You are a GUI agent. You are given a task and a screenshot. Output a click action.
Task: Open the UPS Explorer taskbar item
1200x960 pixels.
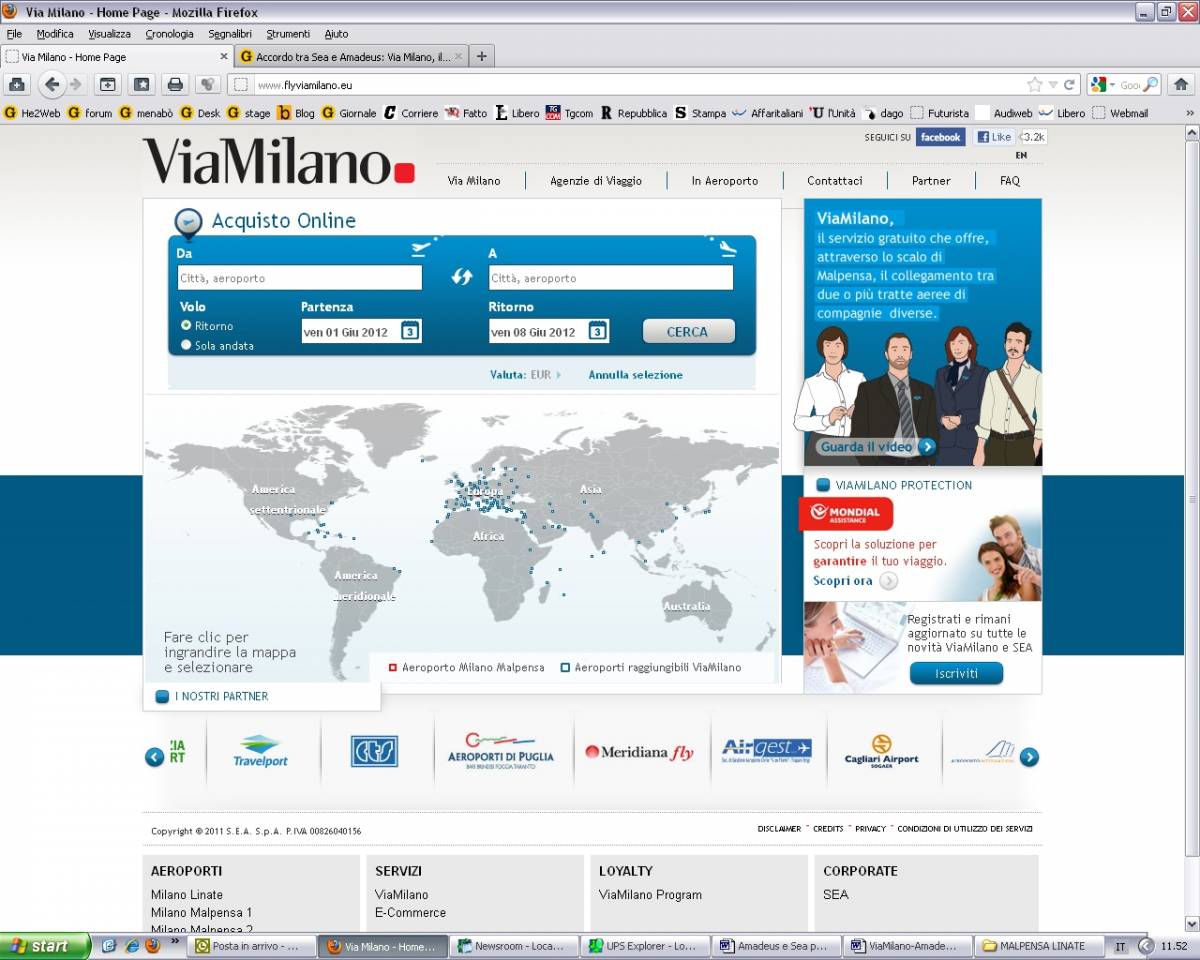tap(645, 945)
